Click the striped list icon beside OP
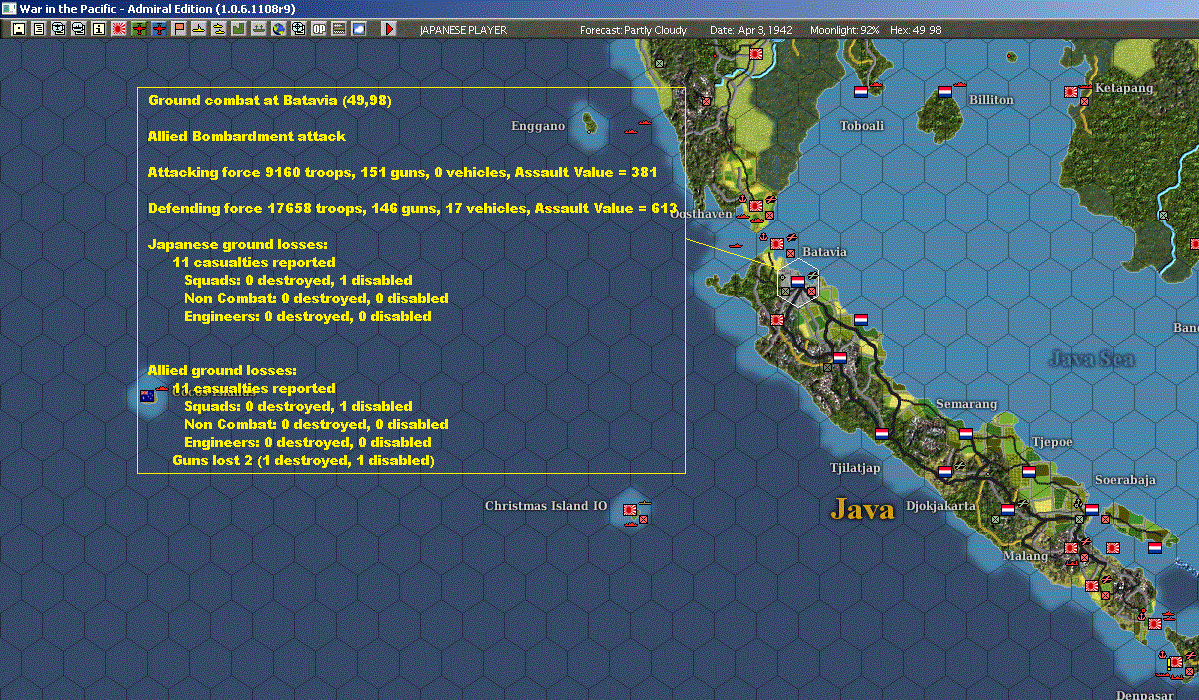This screenshot has height=700, width=1199. pyautogui.click(x=339, y=29)
